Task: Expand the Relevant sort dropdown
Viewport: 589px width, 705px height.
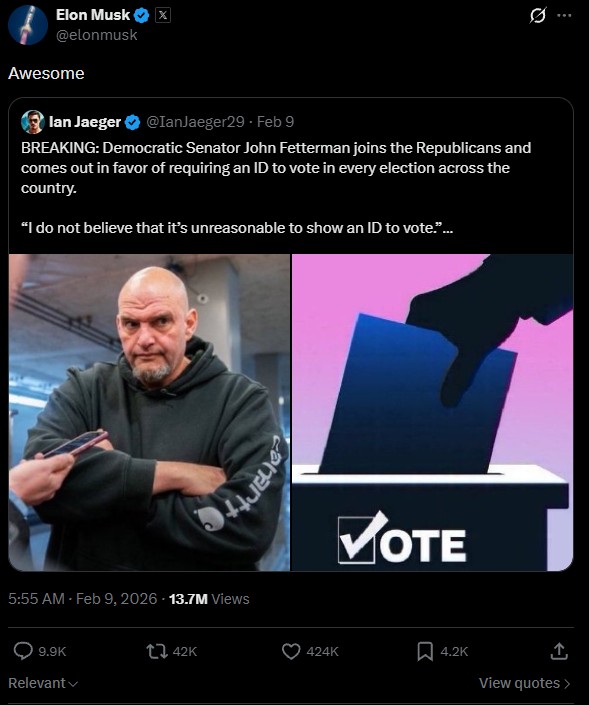Action: pos(43,683)
